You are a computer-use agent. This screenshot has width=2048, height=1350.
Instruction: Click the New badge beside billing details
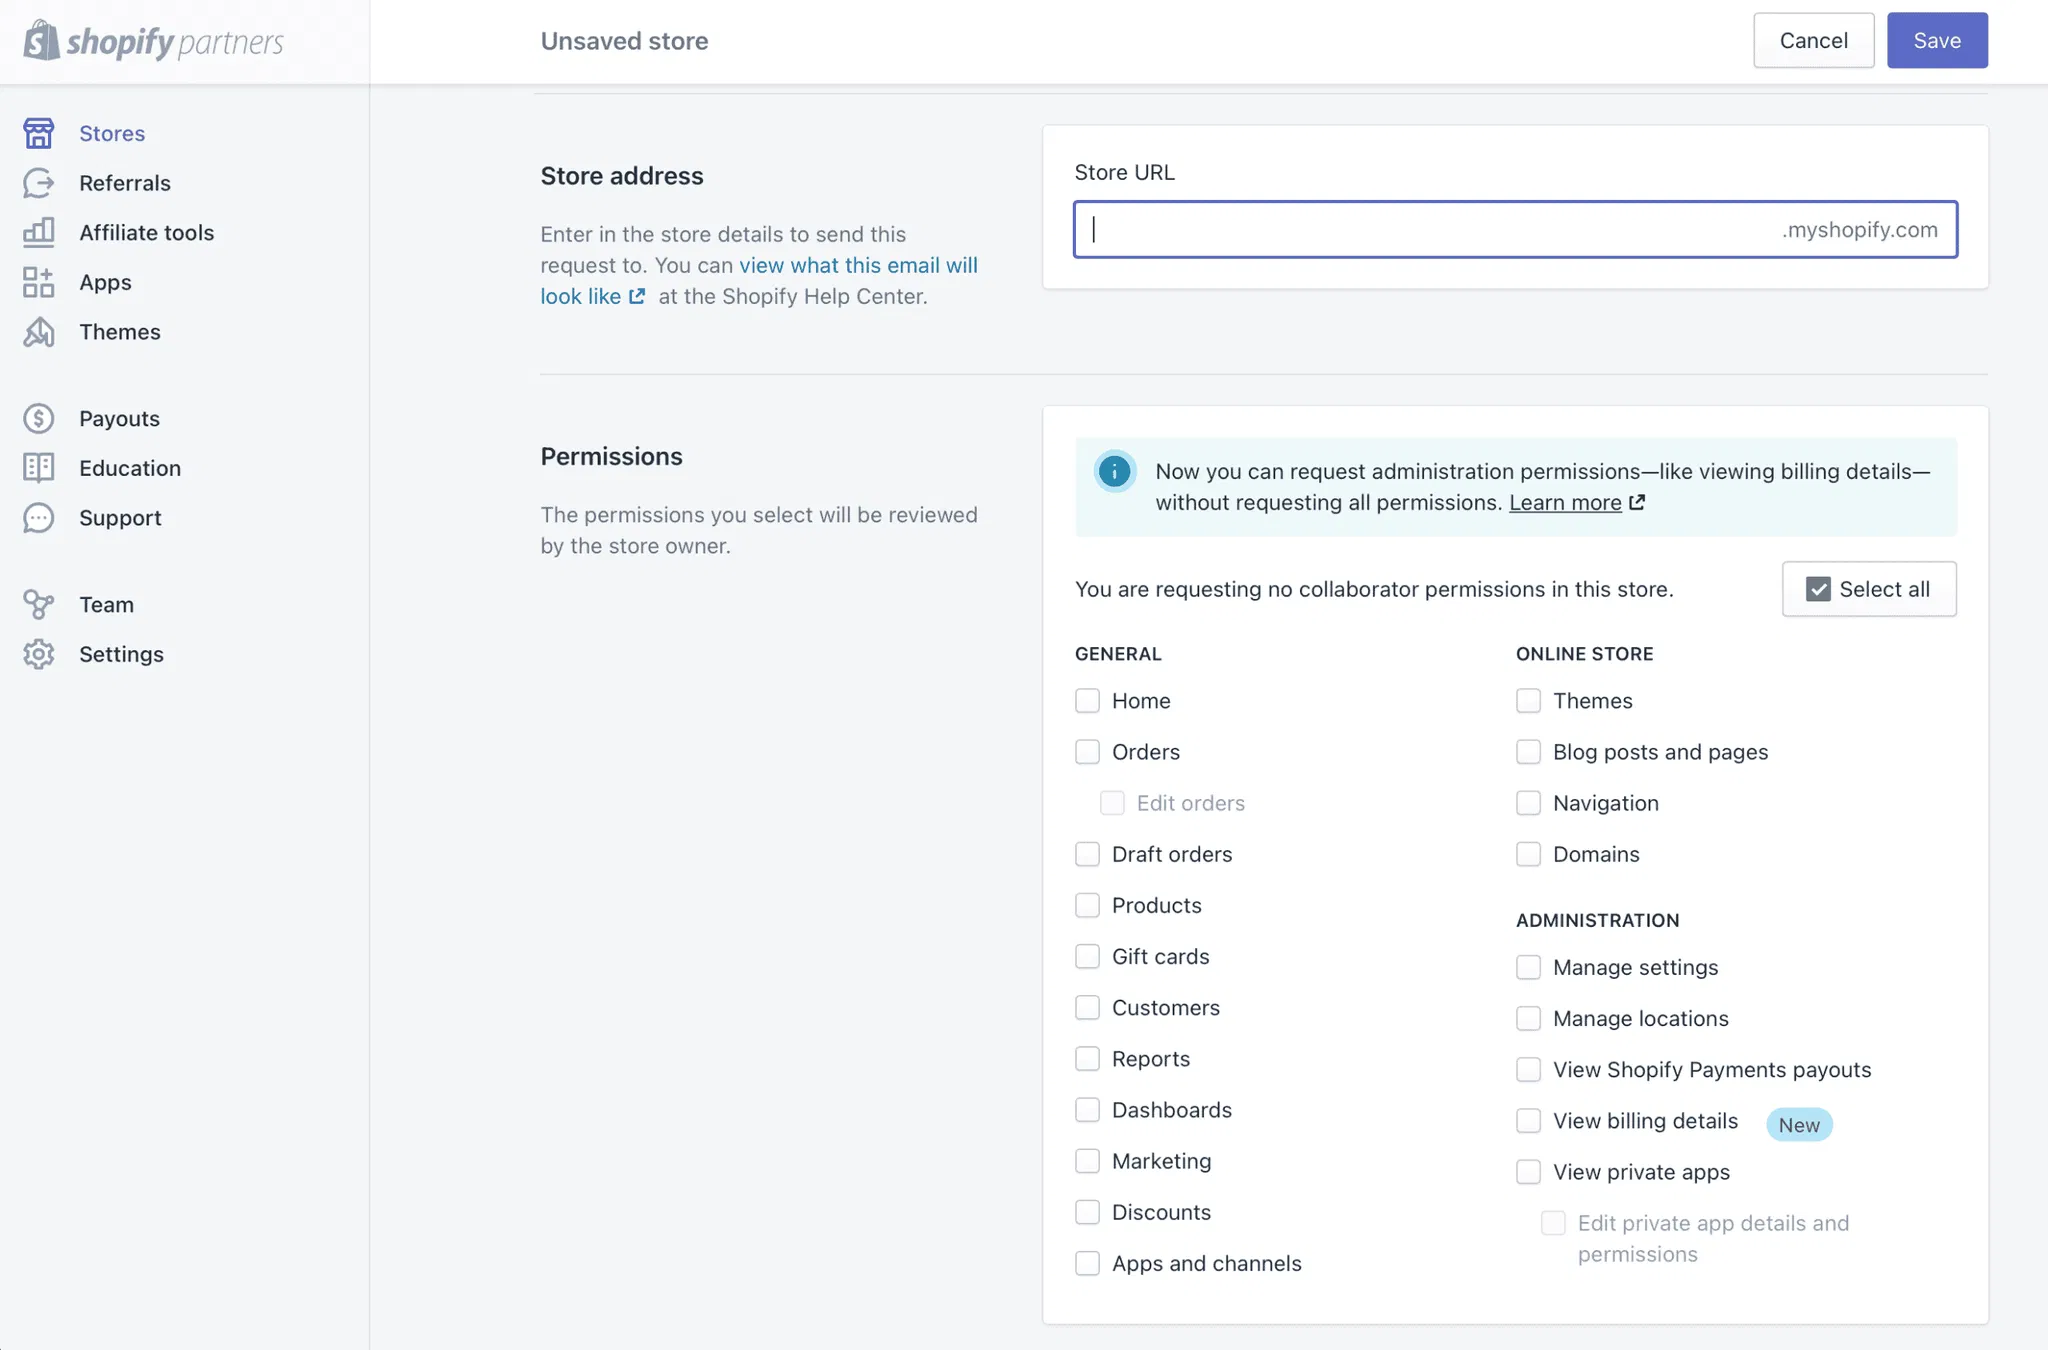[1799, 1125]
